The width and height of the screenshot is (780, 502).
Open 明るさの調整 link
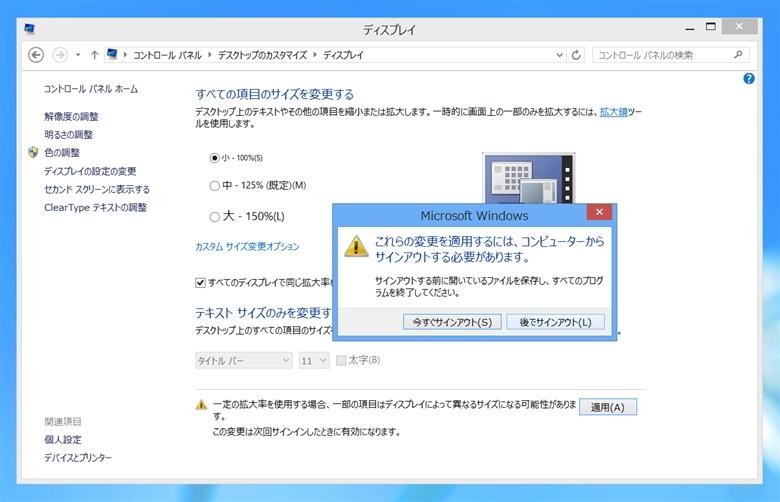tap(69, 135)
